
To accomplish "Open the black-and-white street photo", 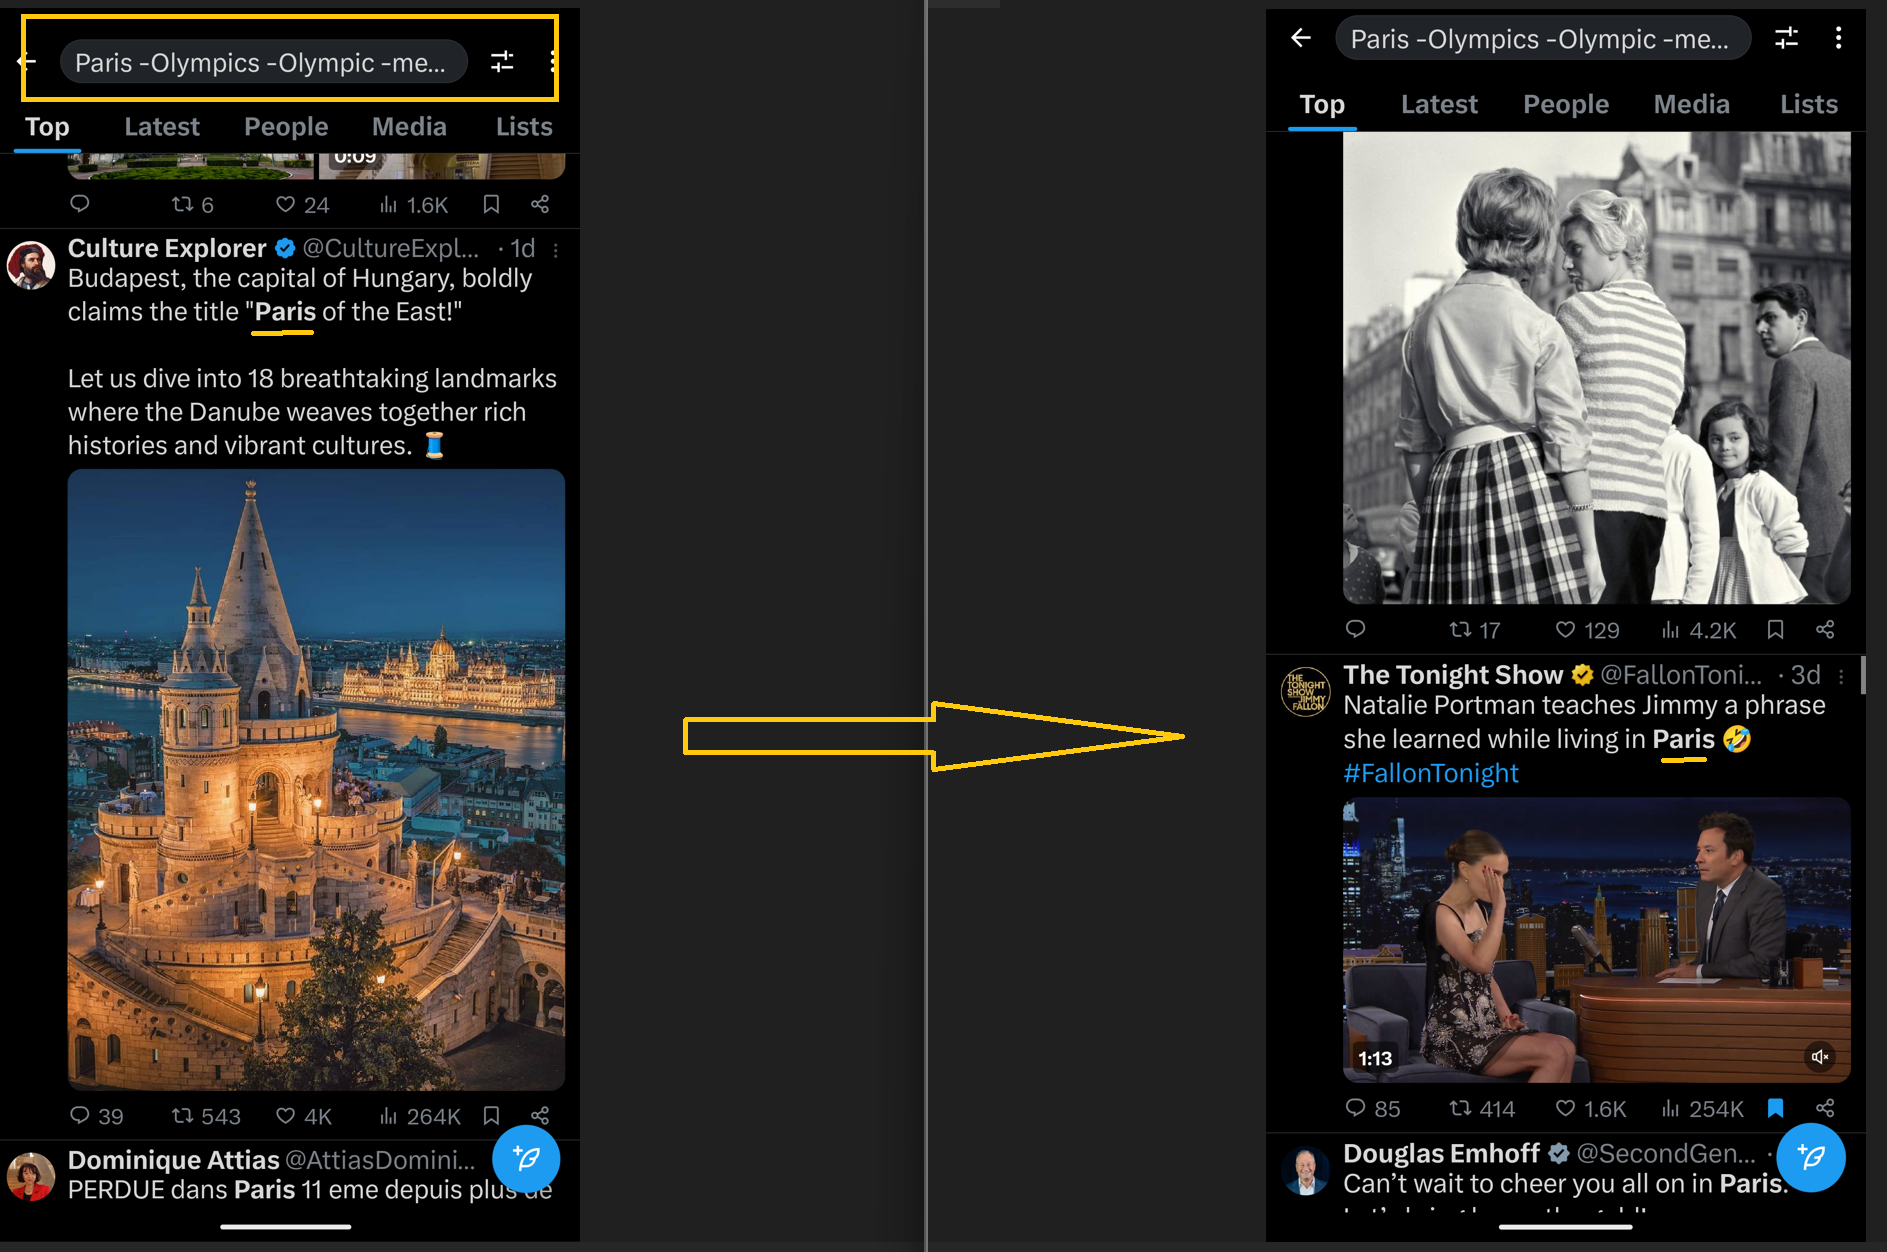I will (1596, 368).
